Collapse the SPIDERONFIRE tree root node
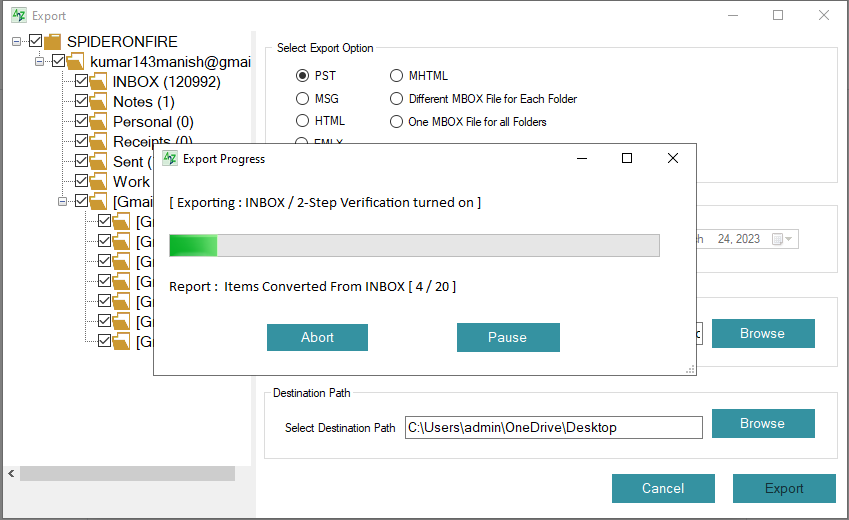The height and width of the screenshot is (520, 849). coord(16,42)
